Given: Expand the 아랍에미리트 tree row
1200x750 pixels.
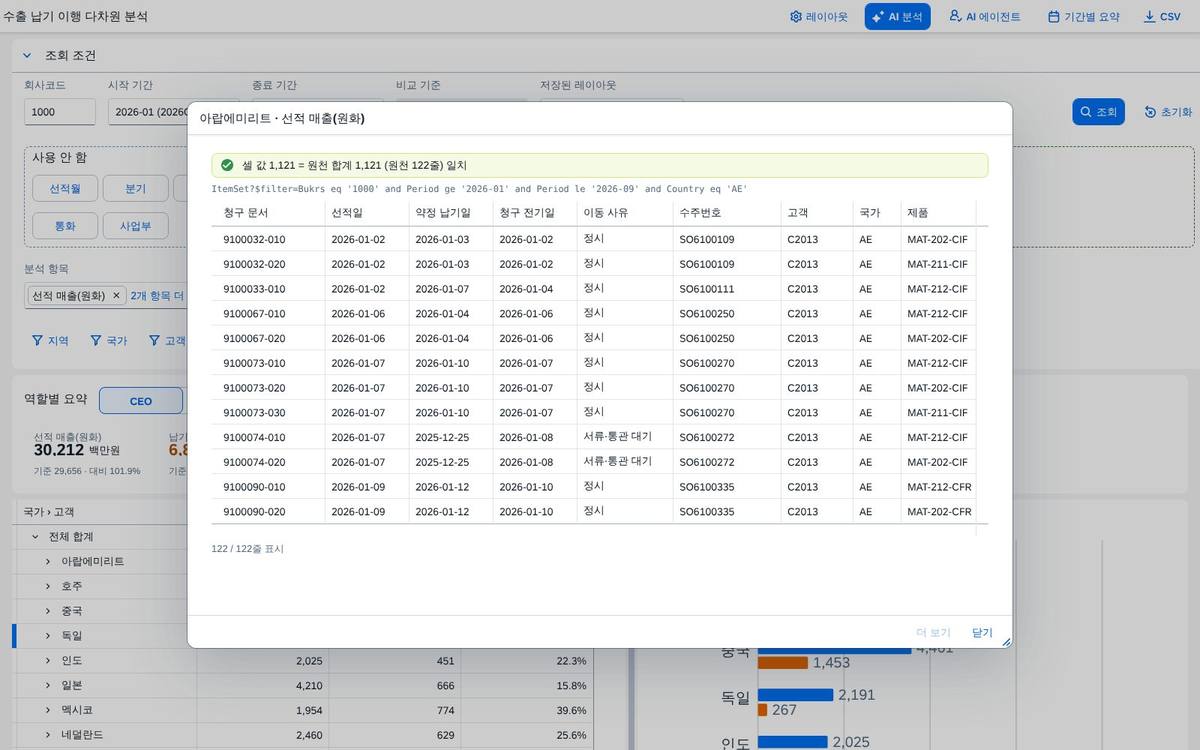Looking at the screenshot, I should [x=47, y=562].
